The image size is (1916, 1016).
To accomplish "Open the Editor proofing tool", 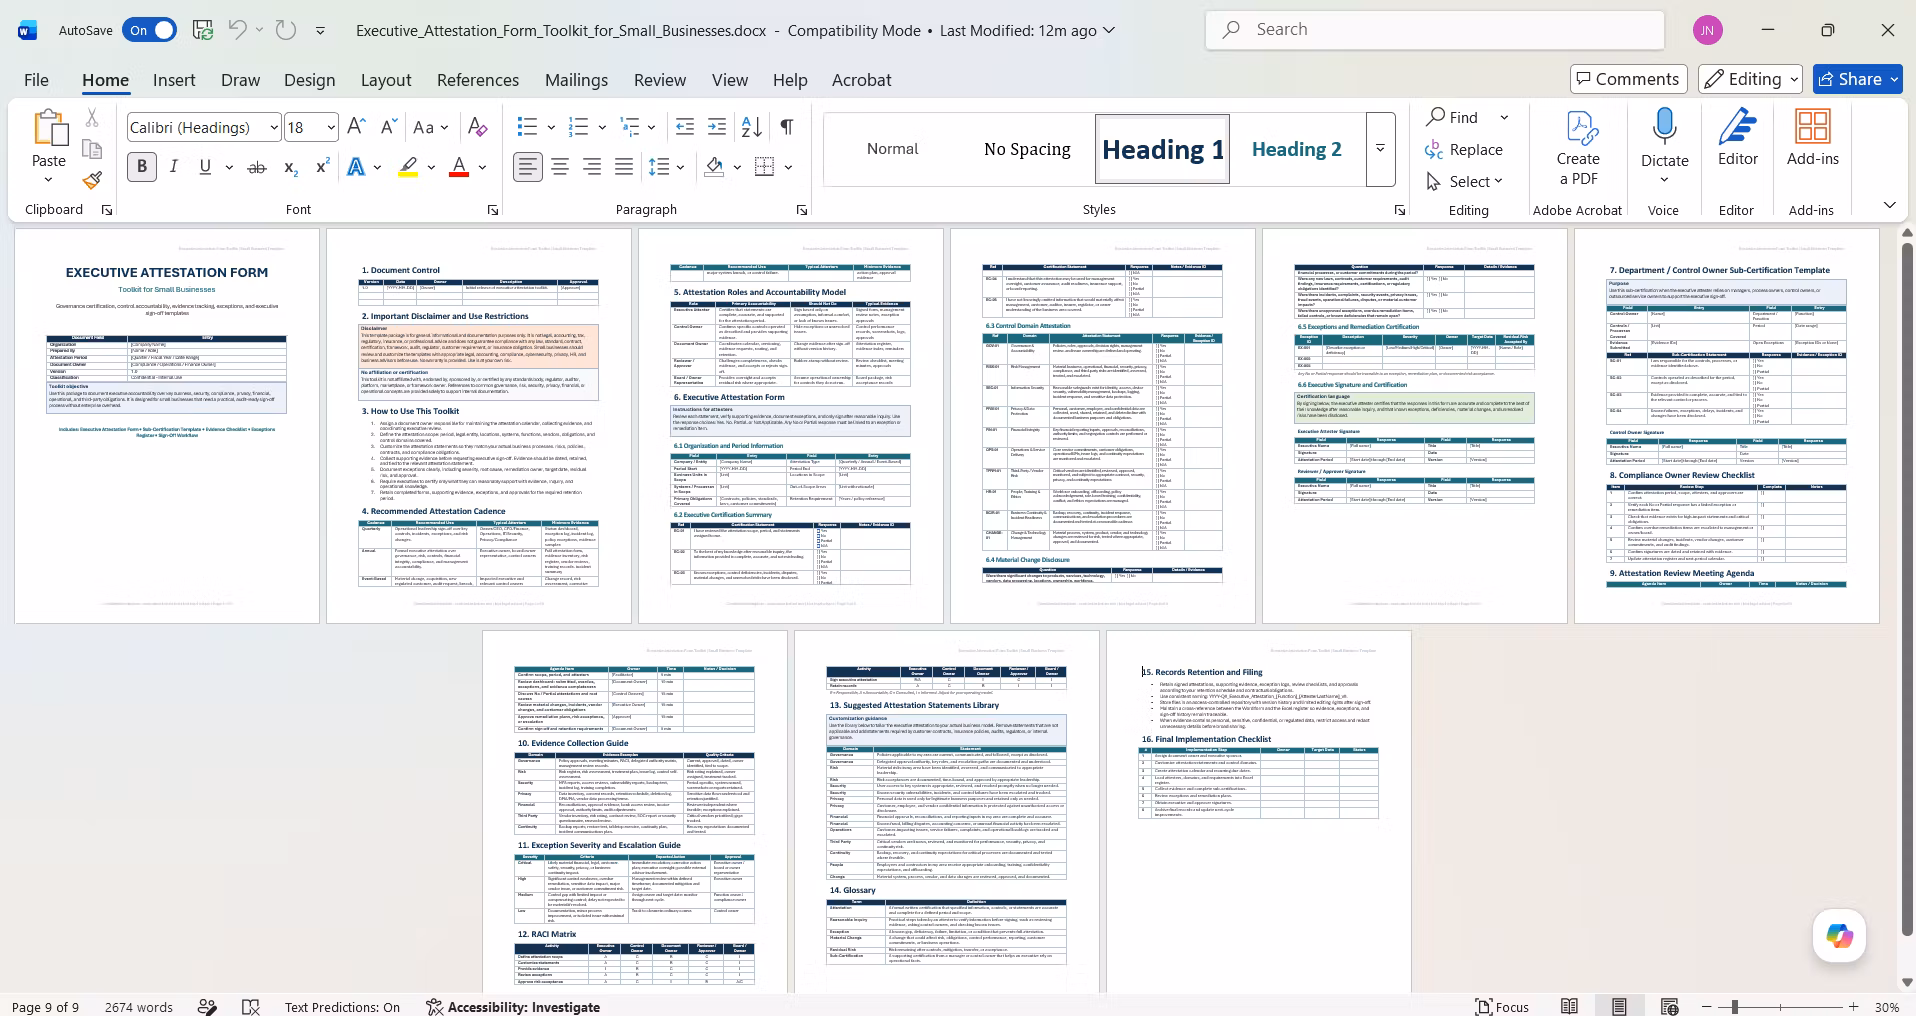I will click(x=1738, y=138).
